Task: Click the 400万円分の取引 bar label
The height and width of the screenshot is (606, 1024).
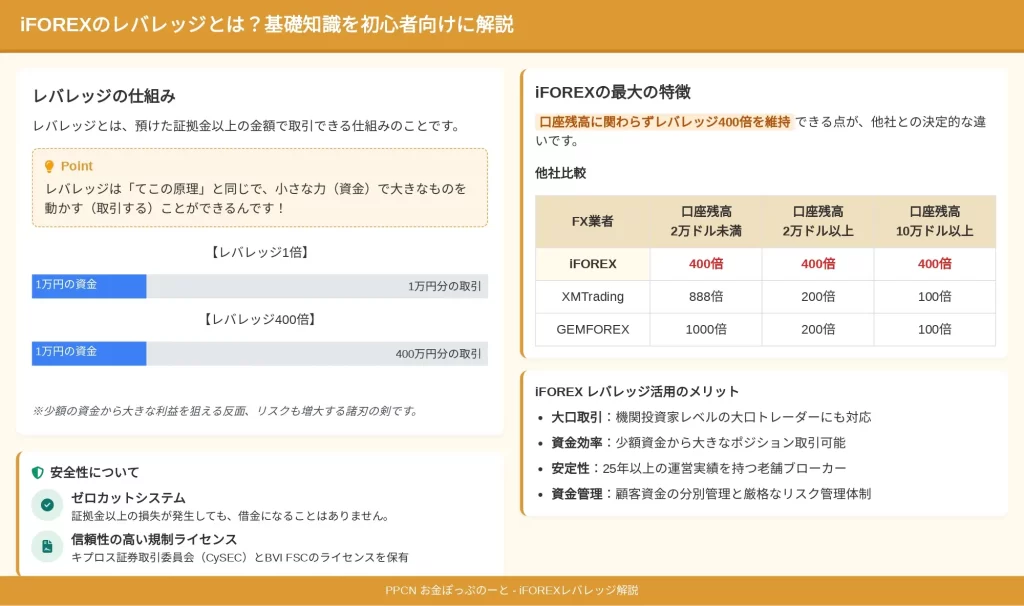Action: click(438, 353)
